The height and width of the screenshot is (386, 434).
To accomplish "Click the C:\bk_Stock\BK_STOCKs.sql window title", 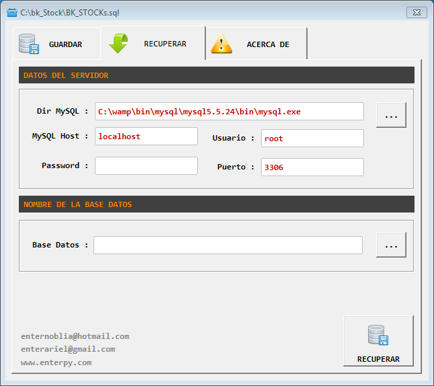I will click(70, 13).
